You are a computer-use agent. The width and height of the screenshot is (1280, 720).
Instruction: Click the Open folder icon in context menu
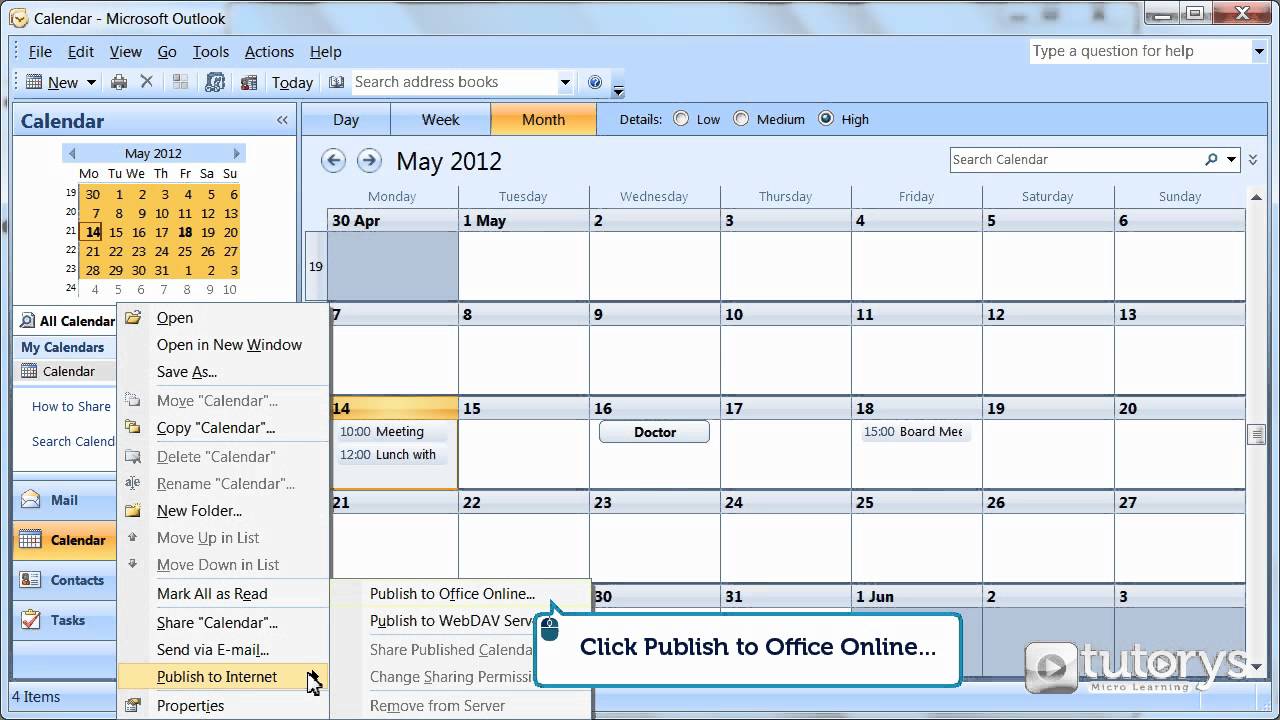(x=133, y=318)
